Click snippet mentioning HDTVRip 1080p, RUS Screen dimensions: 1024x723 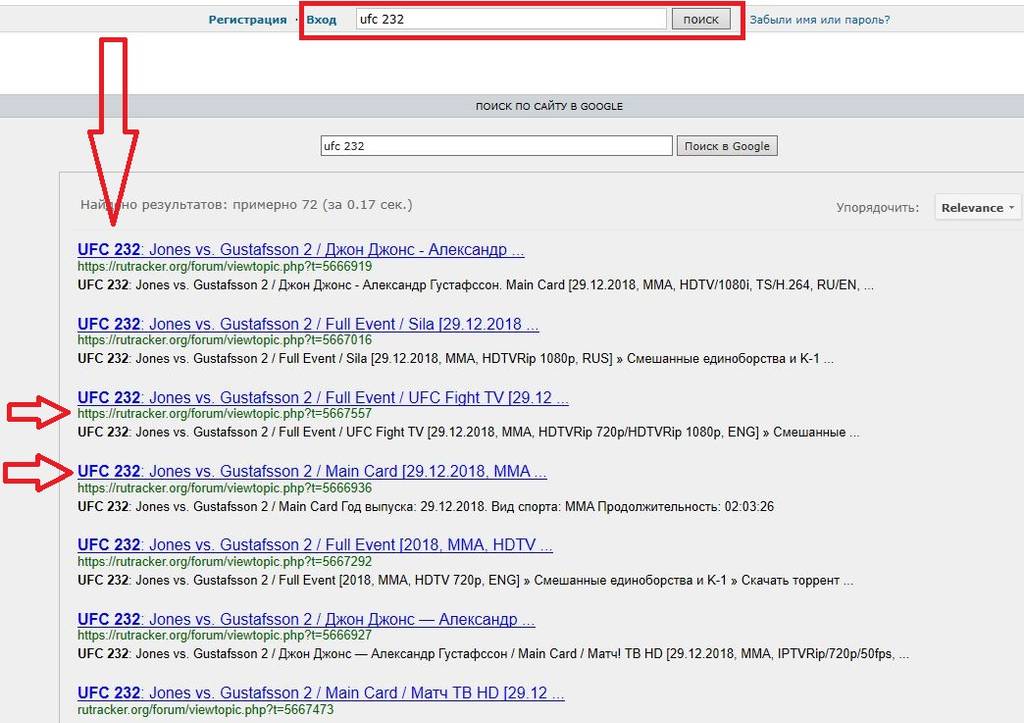pos(455,359)
